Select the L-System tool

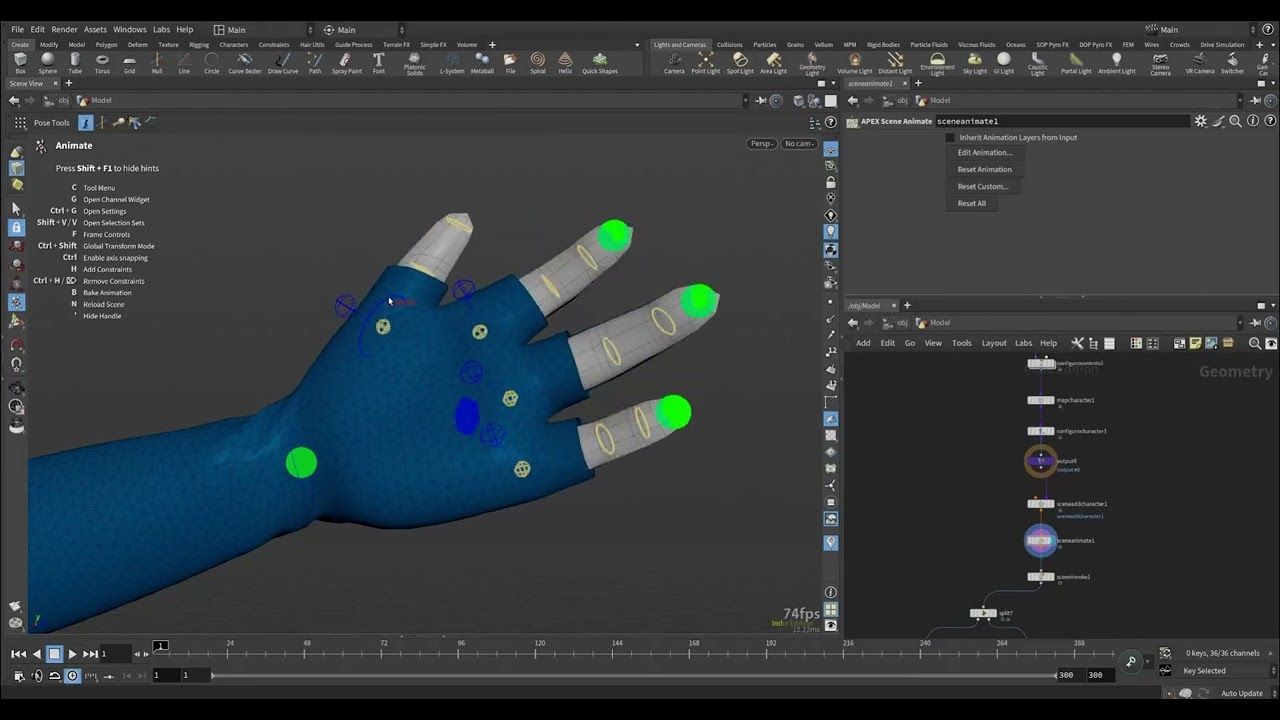(x=452, y=63)
